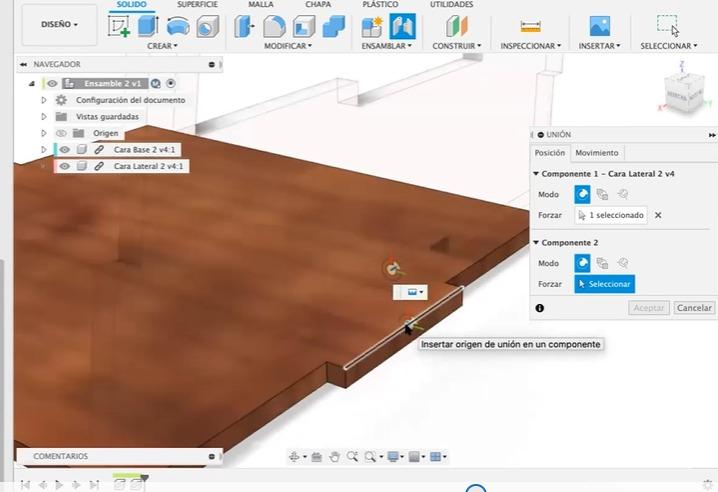
Task: Expand Configuración del documento tree item
Action: click(44, 100)
